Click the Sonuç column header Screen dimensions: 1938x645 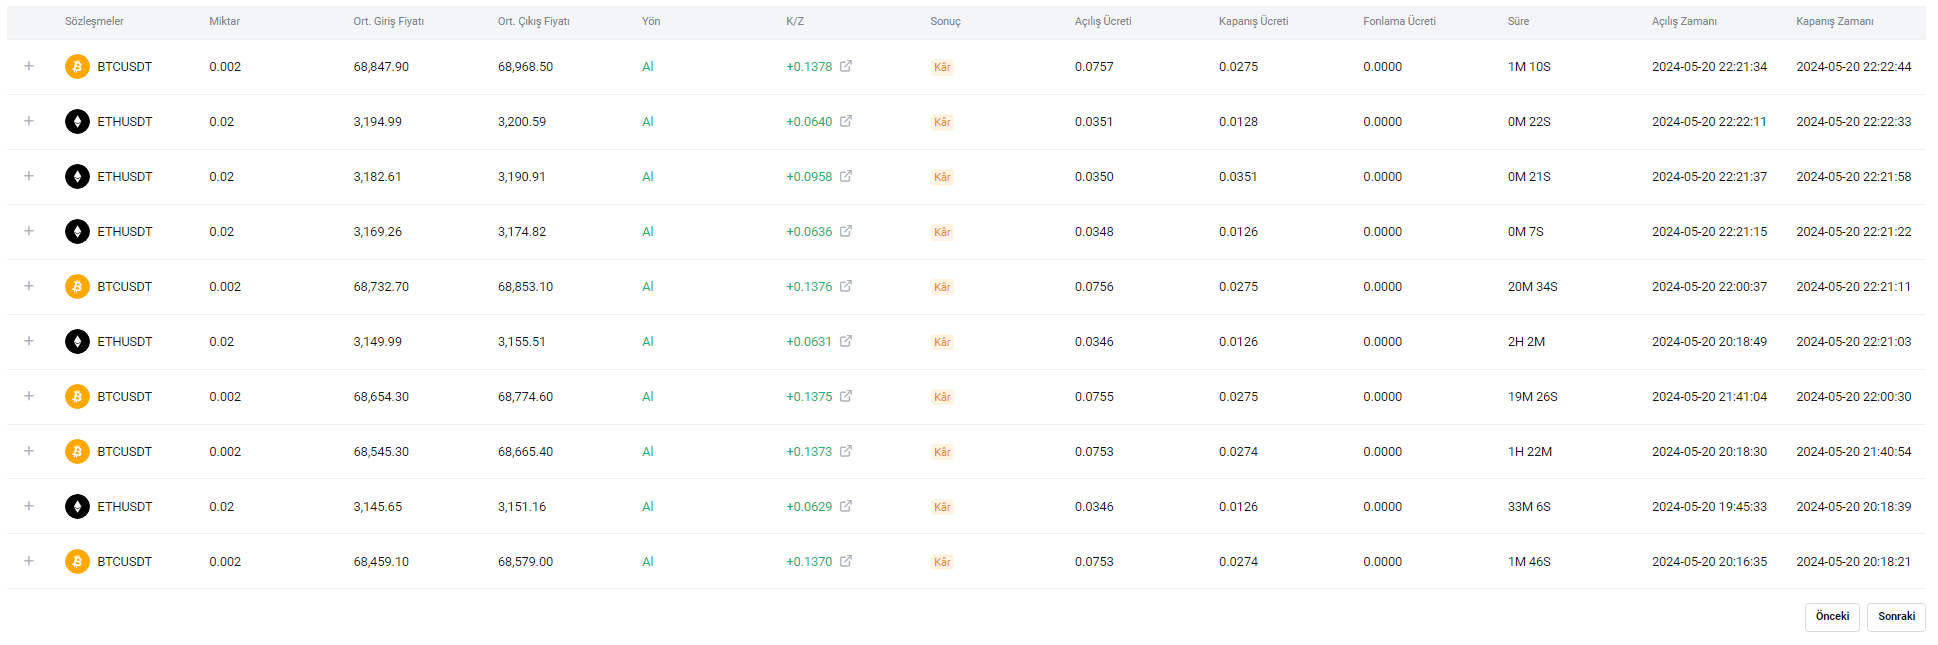[945, 21]
